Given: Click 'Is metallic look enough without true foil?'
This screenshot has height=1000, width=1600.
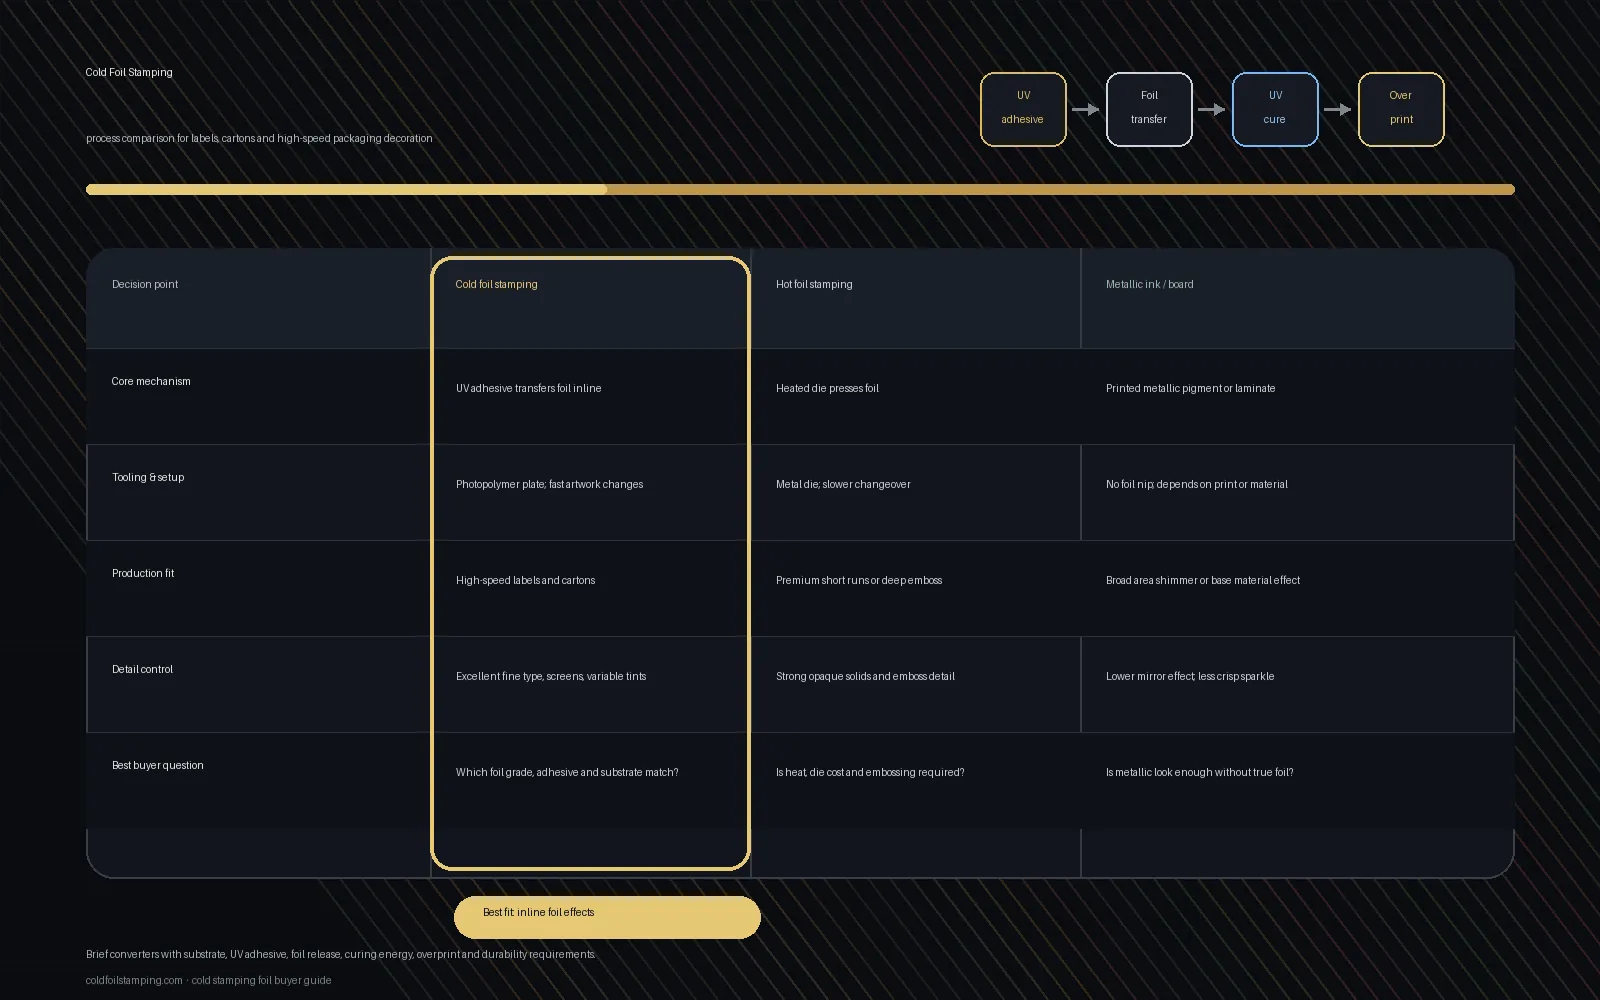Looking at the screenshot, I should [1199, 772].
